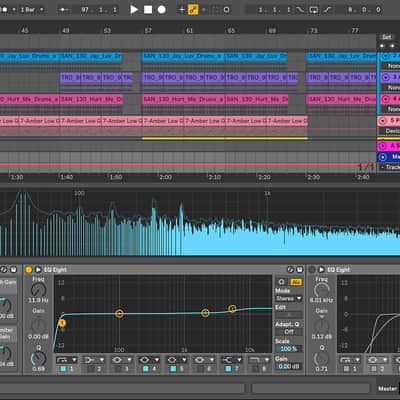The height and width of the screenshot is (400, 400).
Task: Click first EQ Eight save preset icon
Action: [x=300, y=269]
